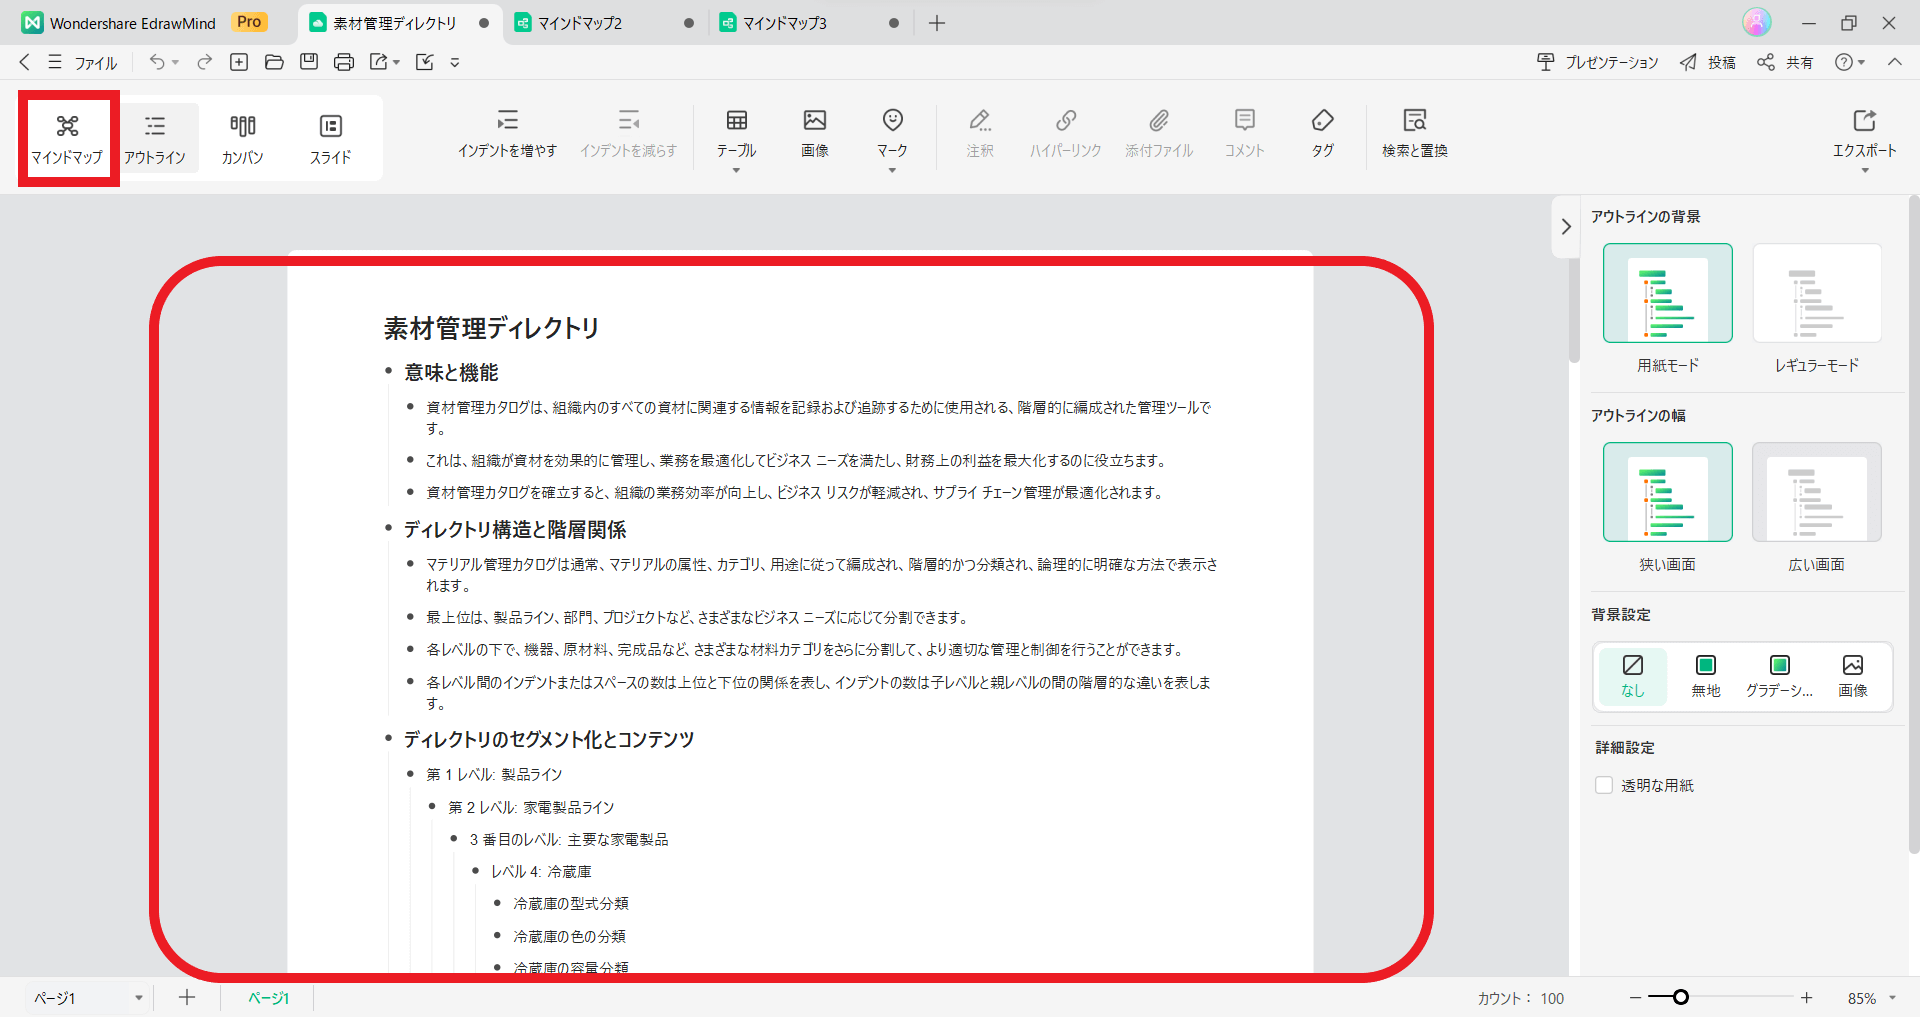Image resolution: width=1920 pixels, height=1017 pixels.
Task: Open a file with folder icon
Action: tap(274, 62)
